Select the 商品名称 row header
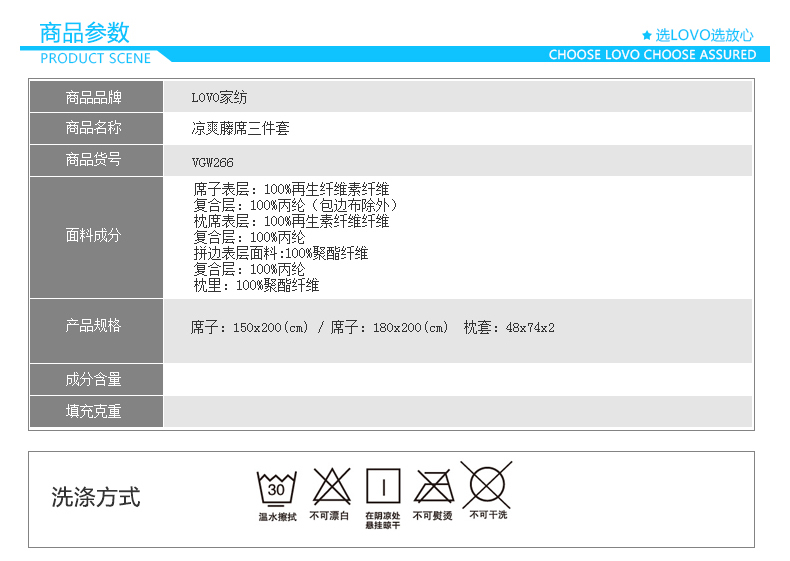 click(x=95, y=128)
